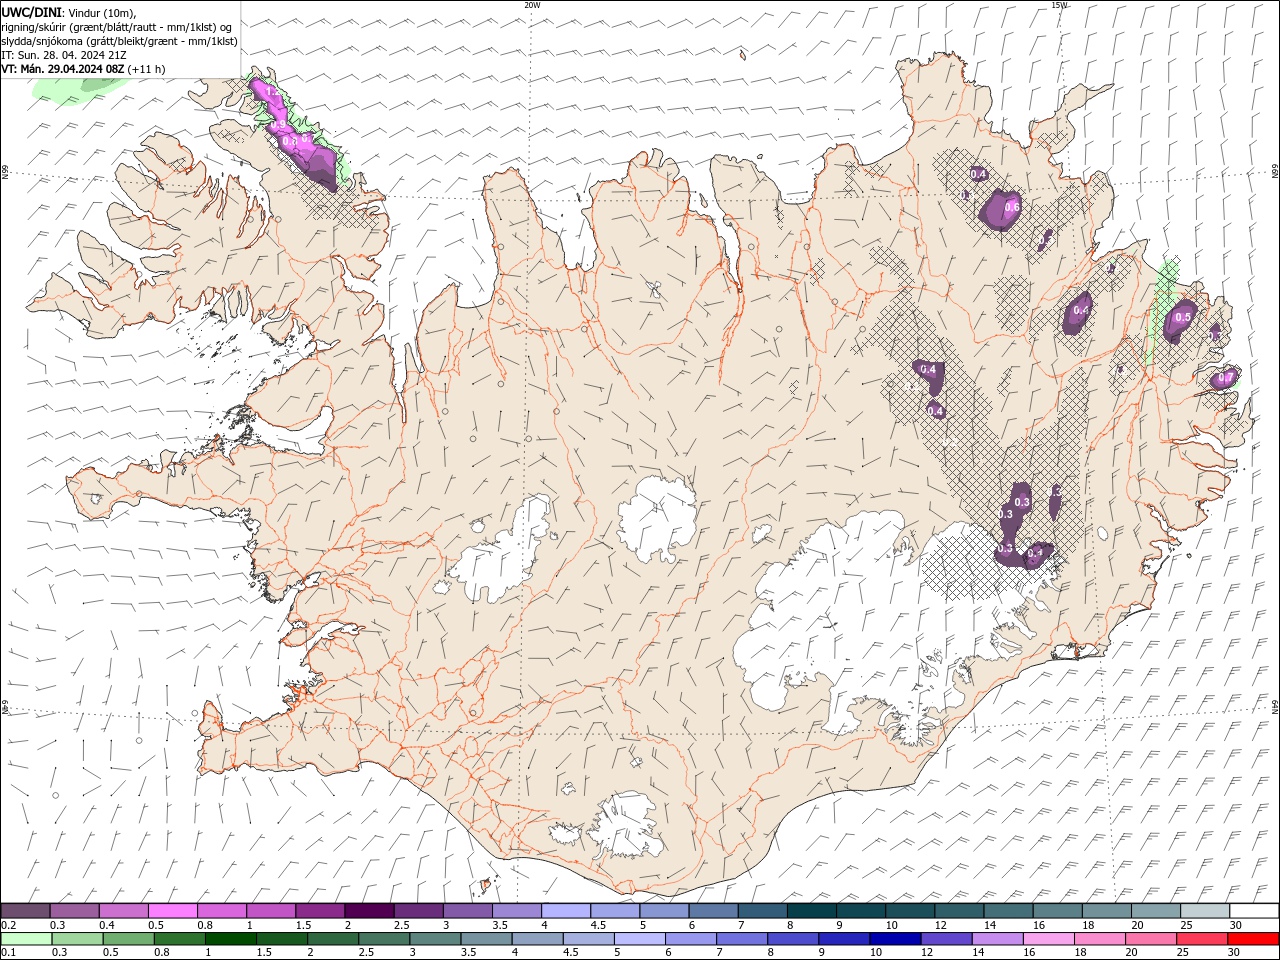Click the 'IT: Sun. 28. 04. 2024 21Z' line
This screenshot has width=1280, height=960.
coord(62,55)
